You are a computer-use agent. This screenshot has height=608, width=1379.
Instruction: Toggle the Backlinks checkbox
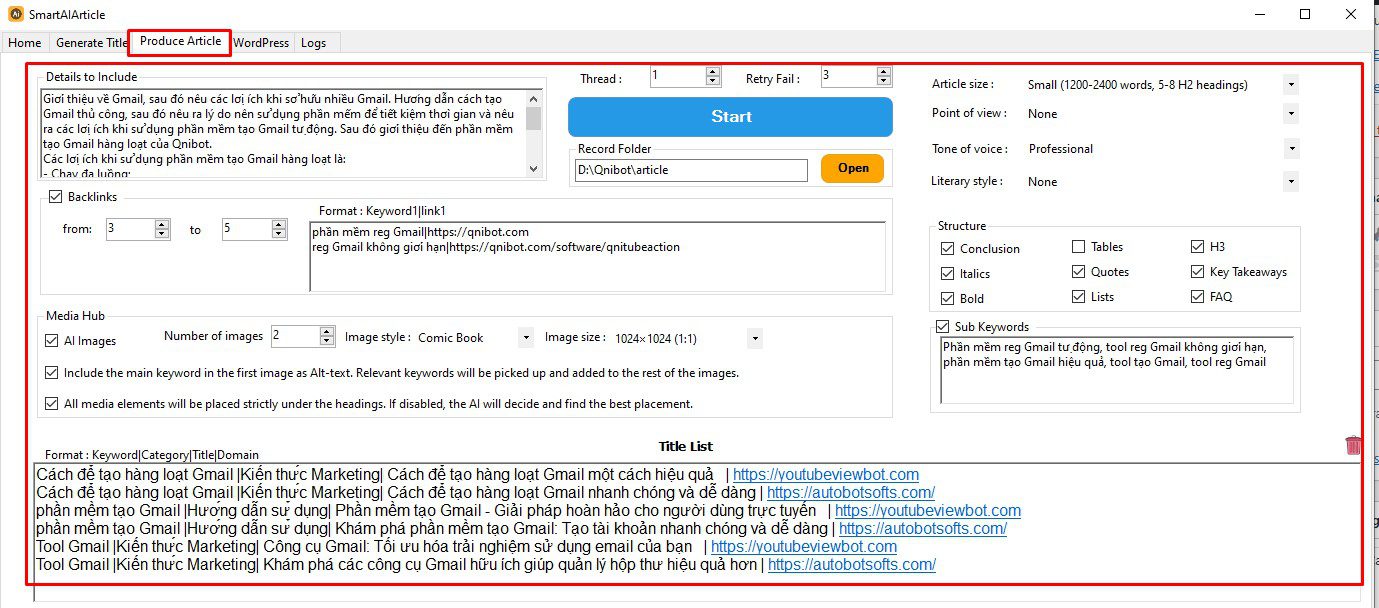[x=56, y=197]
